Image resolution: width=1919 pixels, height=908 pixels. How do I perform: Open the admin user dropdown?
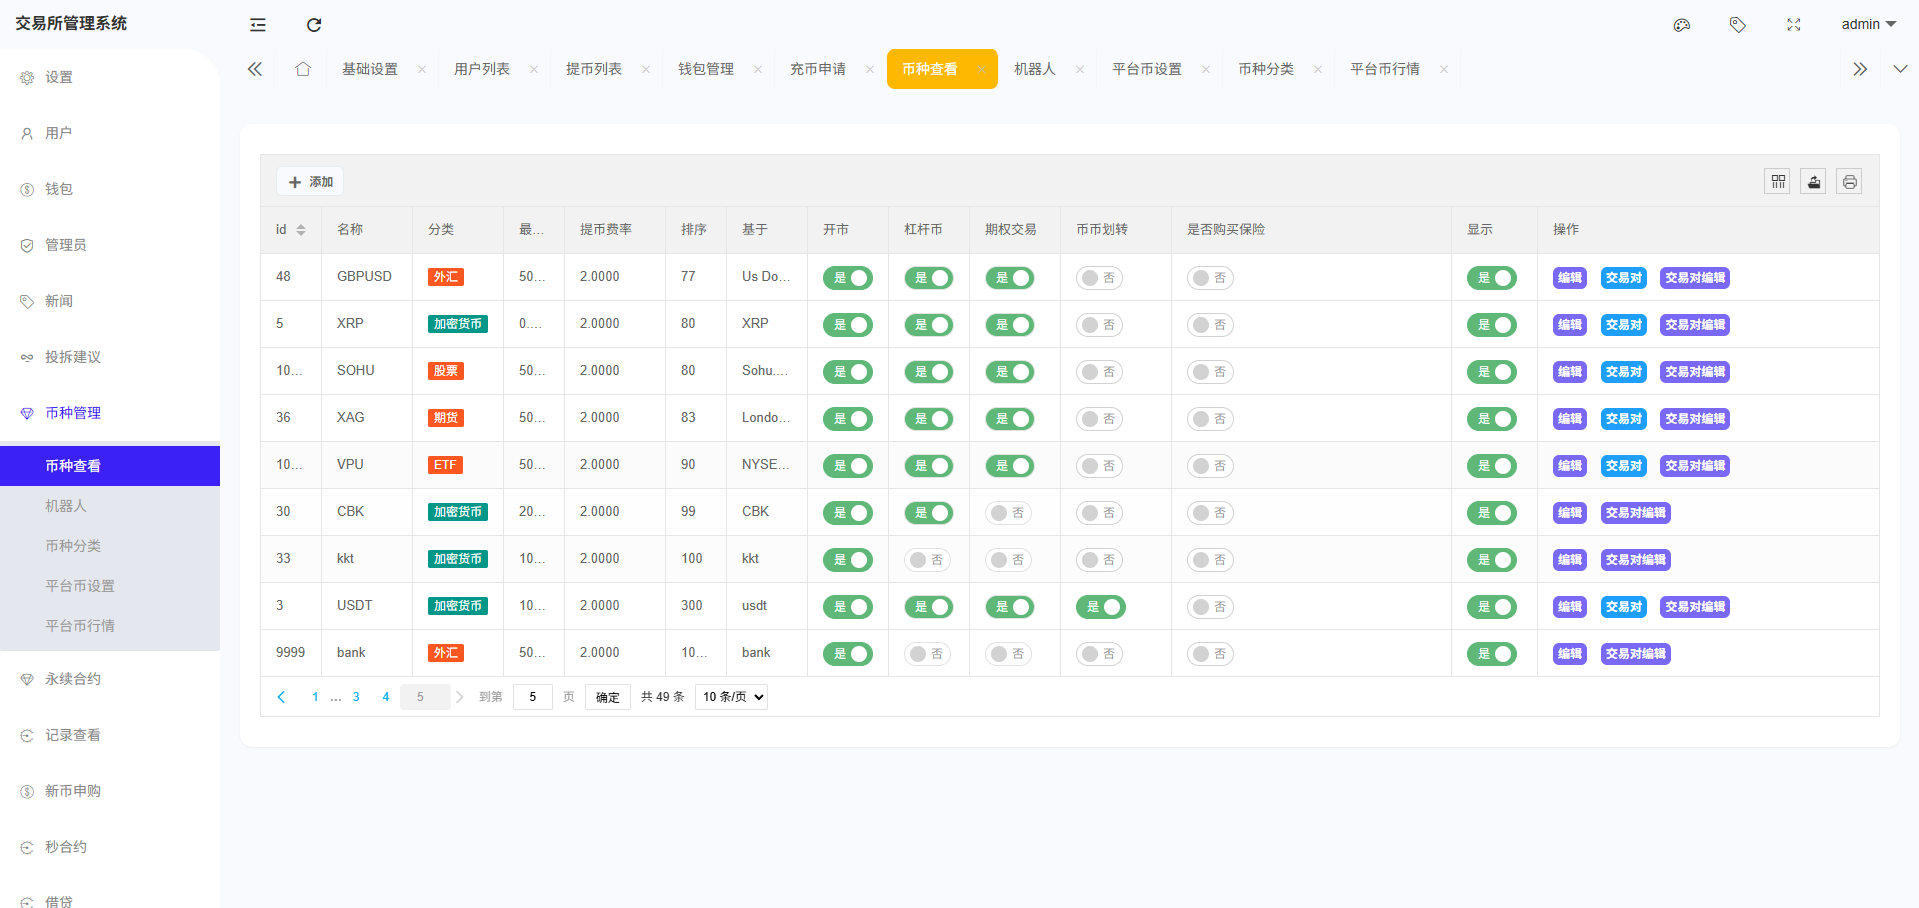1868,25
